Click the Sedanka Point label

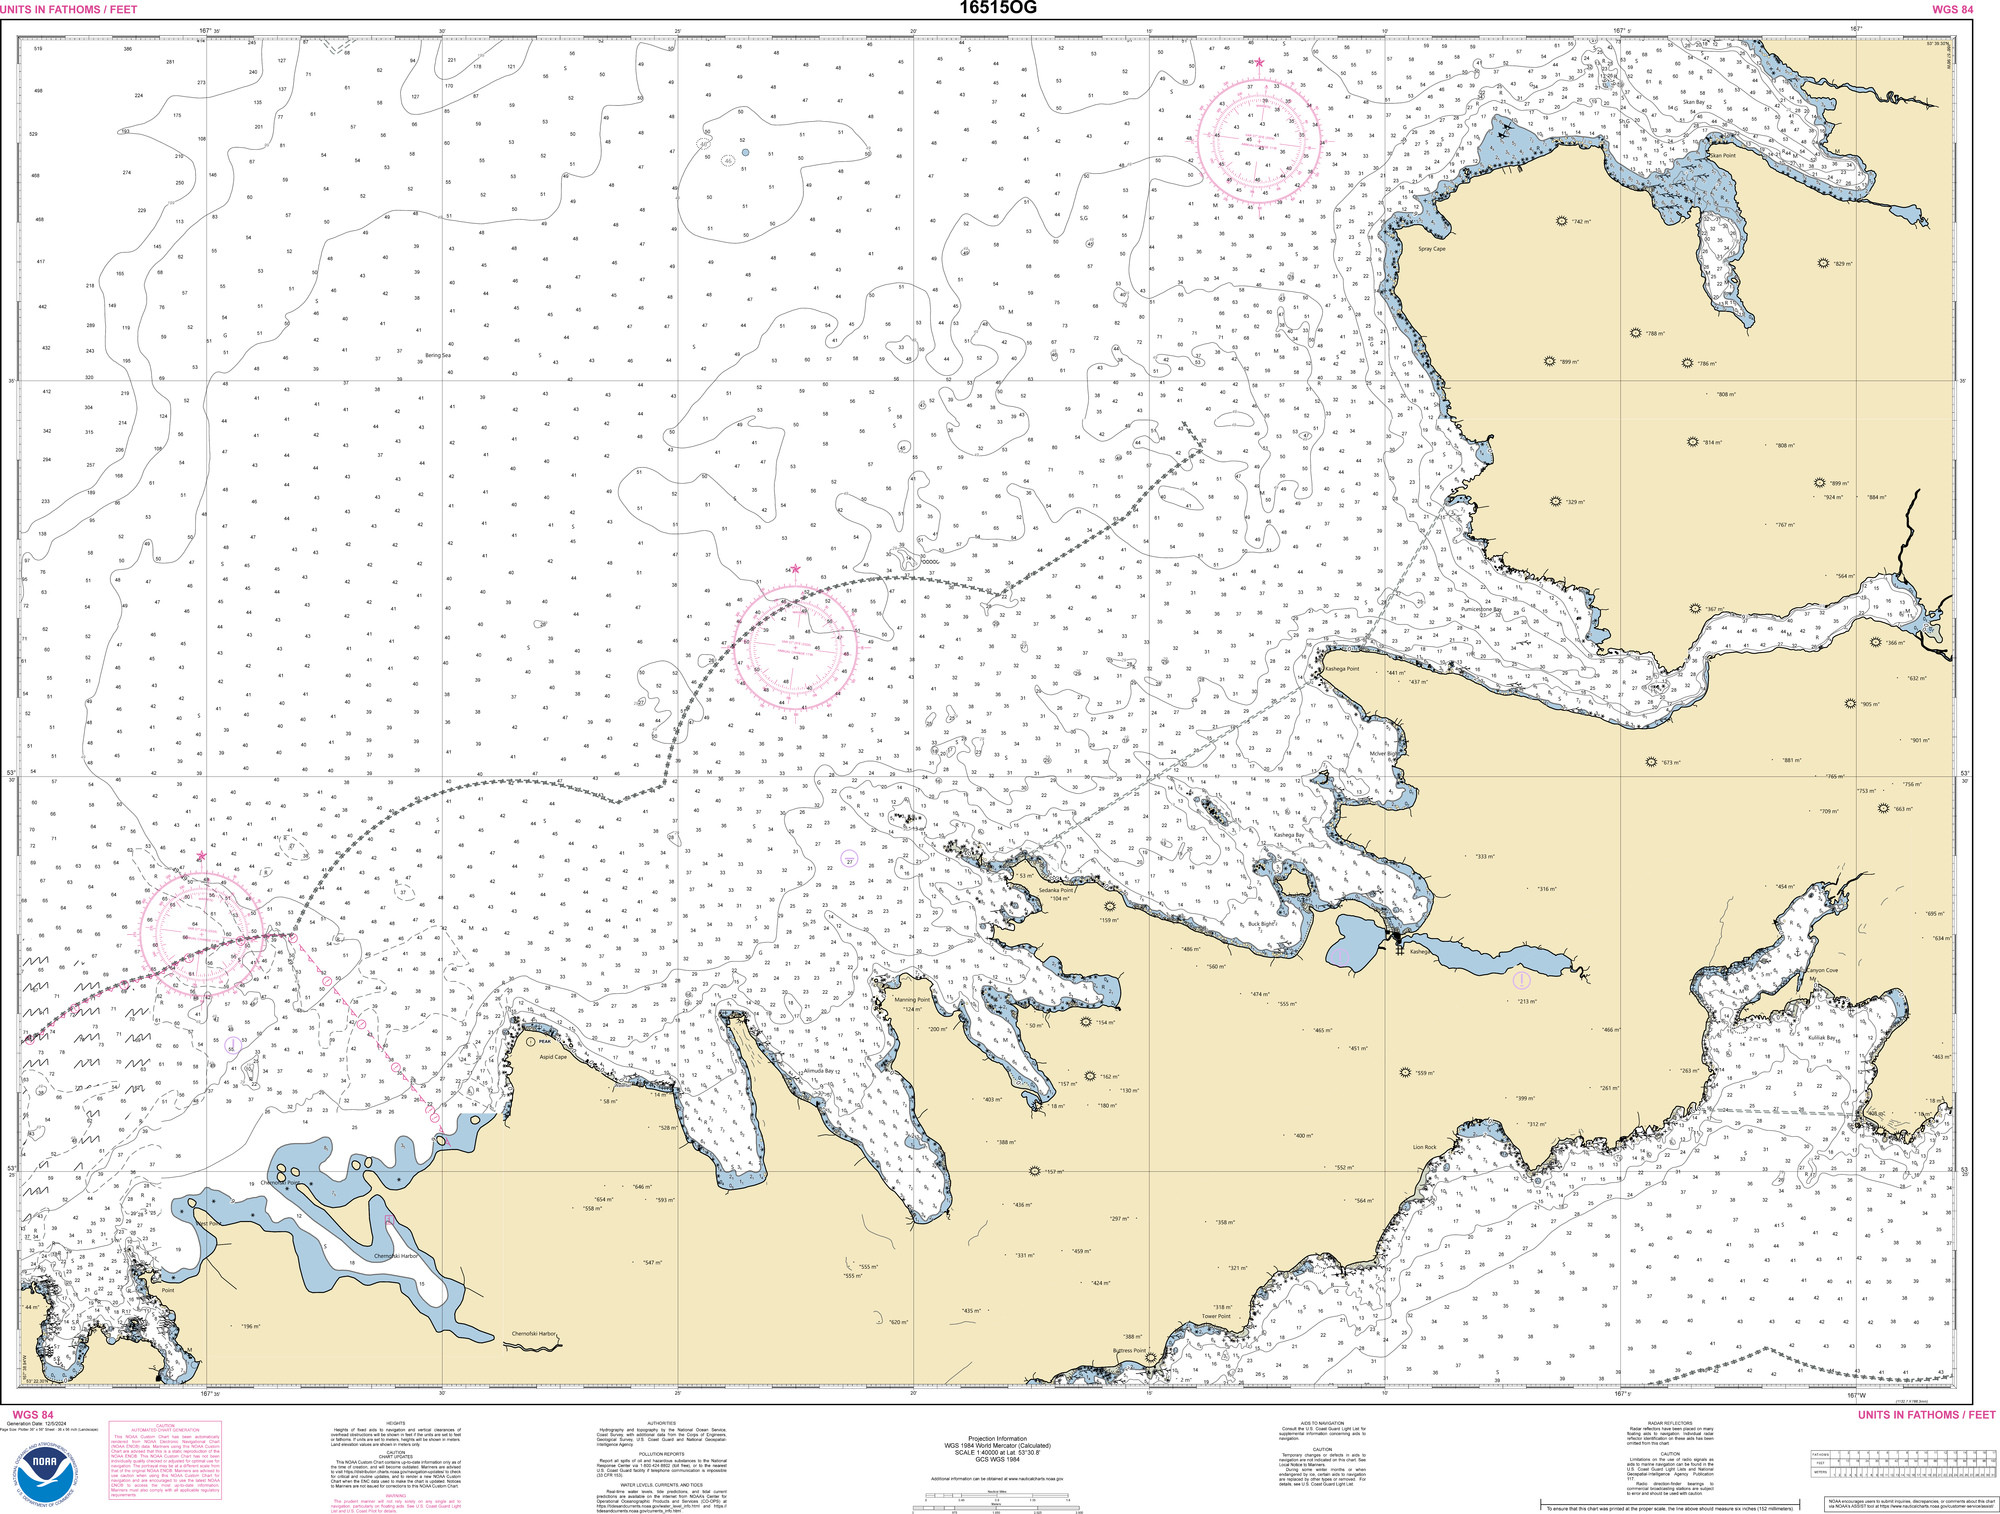(1055, 890)
